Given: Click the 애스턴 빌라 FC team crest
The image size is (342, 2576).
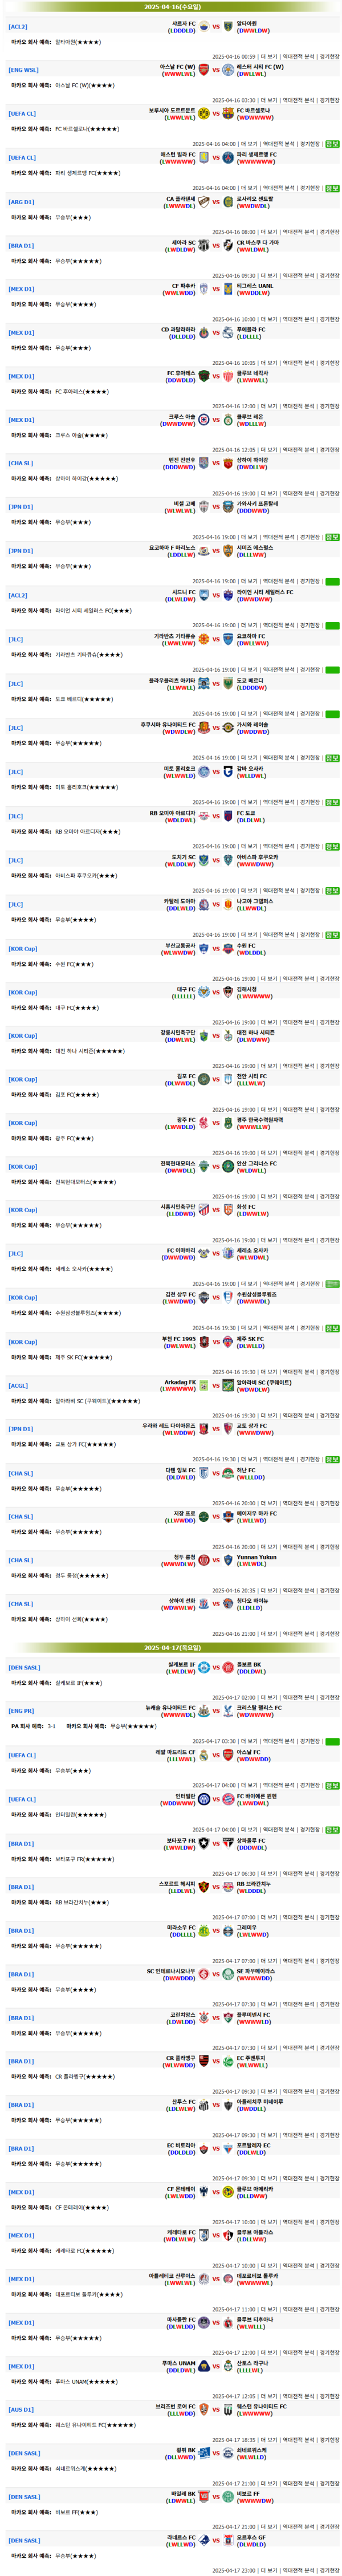Looking at the screenshot, I should point(203,157).
